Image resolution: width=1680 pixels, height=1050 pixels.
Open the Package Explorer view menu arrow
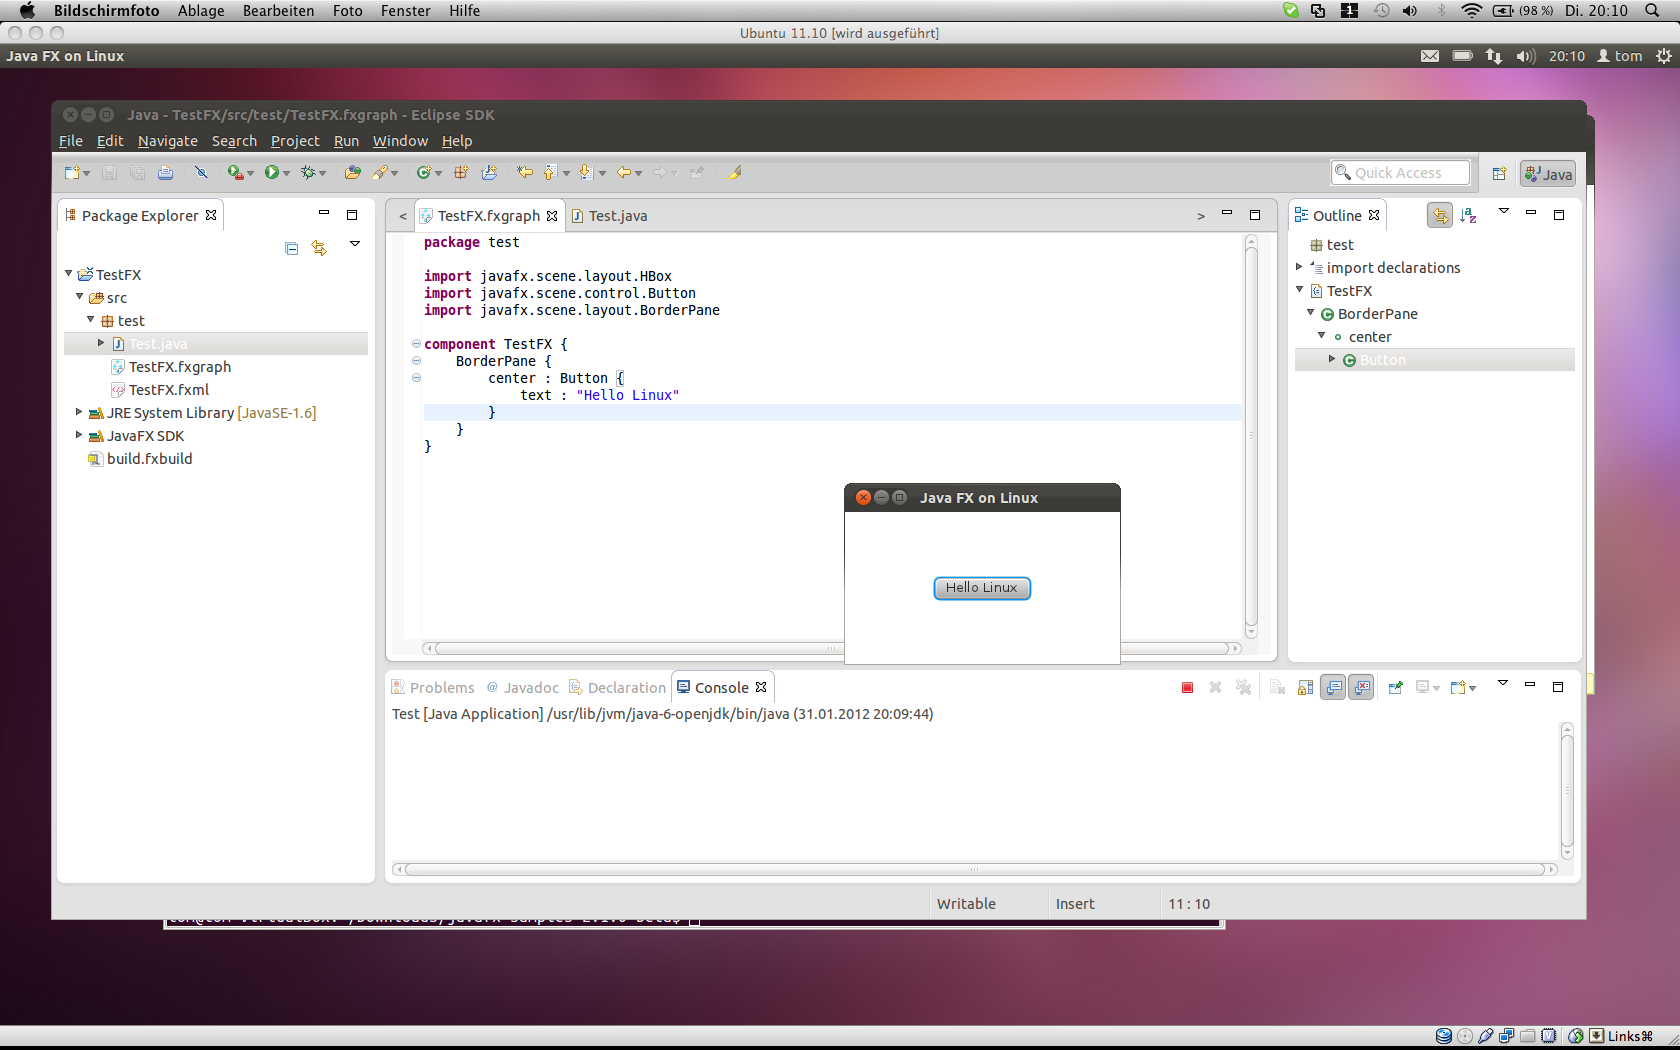[354, 244]
